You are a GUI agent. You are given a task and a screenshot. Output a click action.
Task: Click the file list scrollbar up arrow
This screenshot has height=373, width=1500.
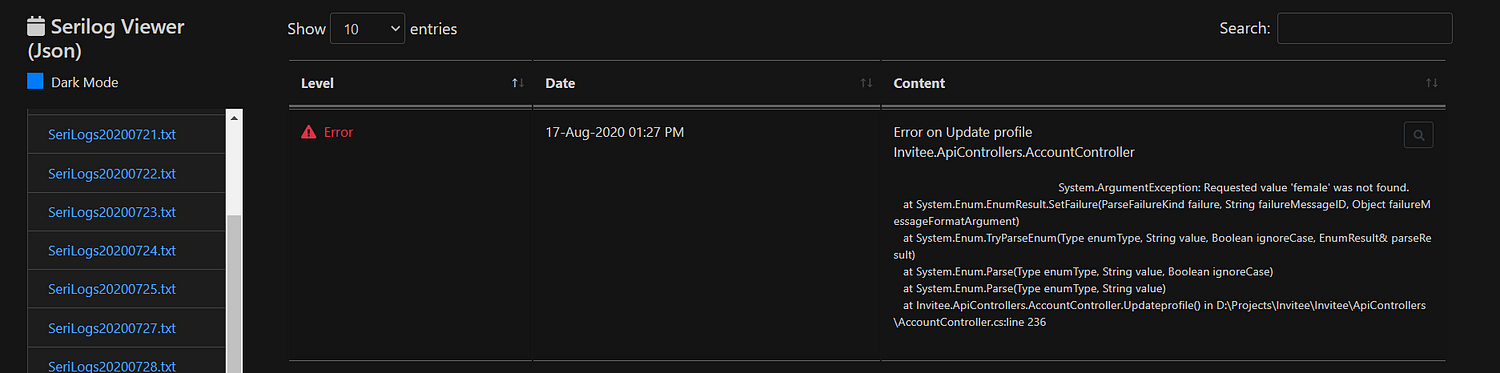click(x=235, y=118)
